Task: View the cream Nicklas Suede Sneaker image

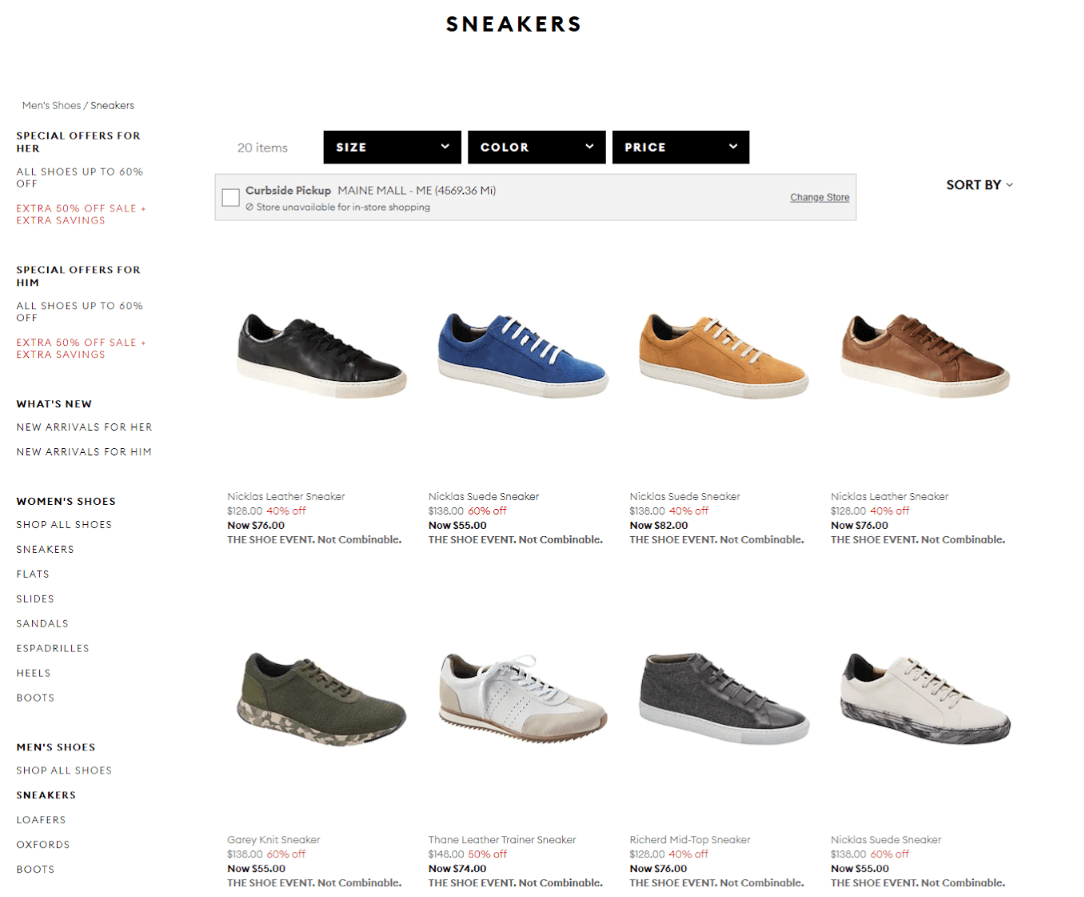Action: (x=925, y=699)
